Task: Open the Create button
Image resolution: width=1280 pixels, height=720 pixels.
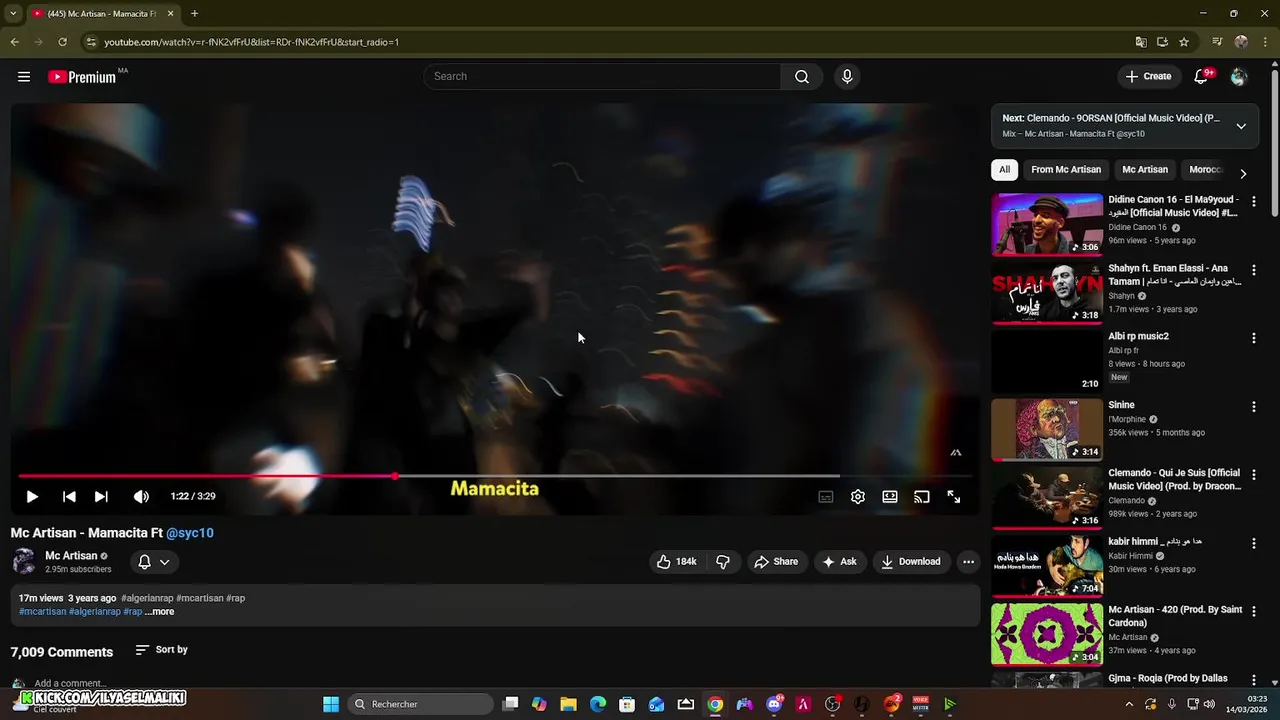Action: [1148, 77]
